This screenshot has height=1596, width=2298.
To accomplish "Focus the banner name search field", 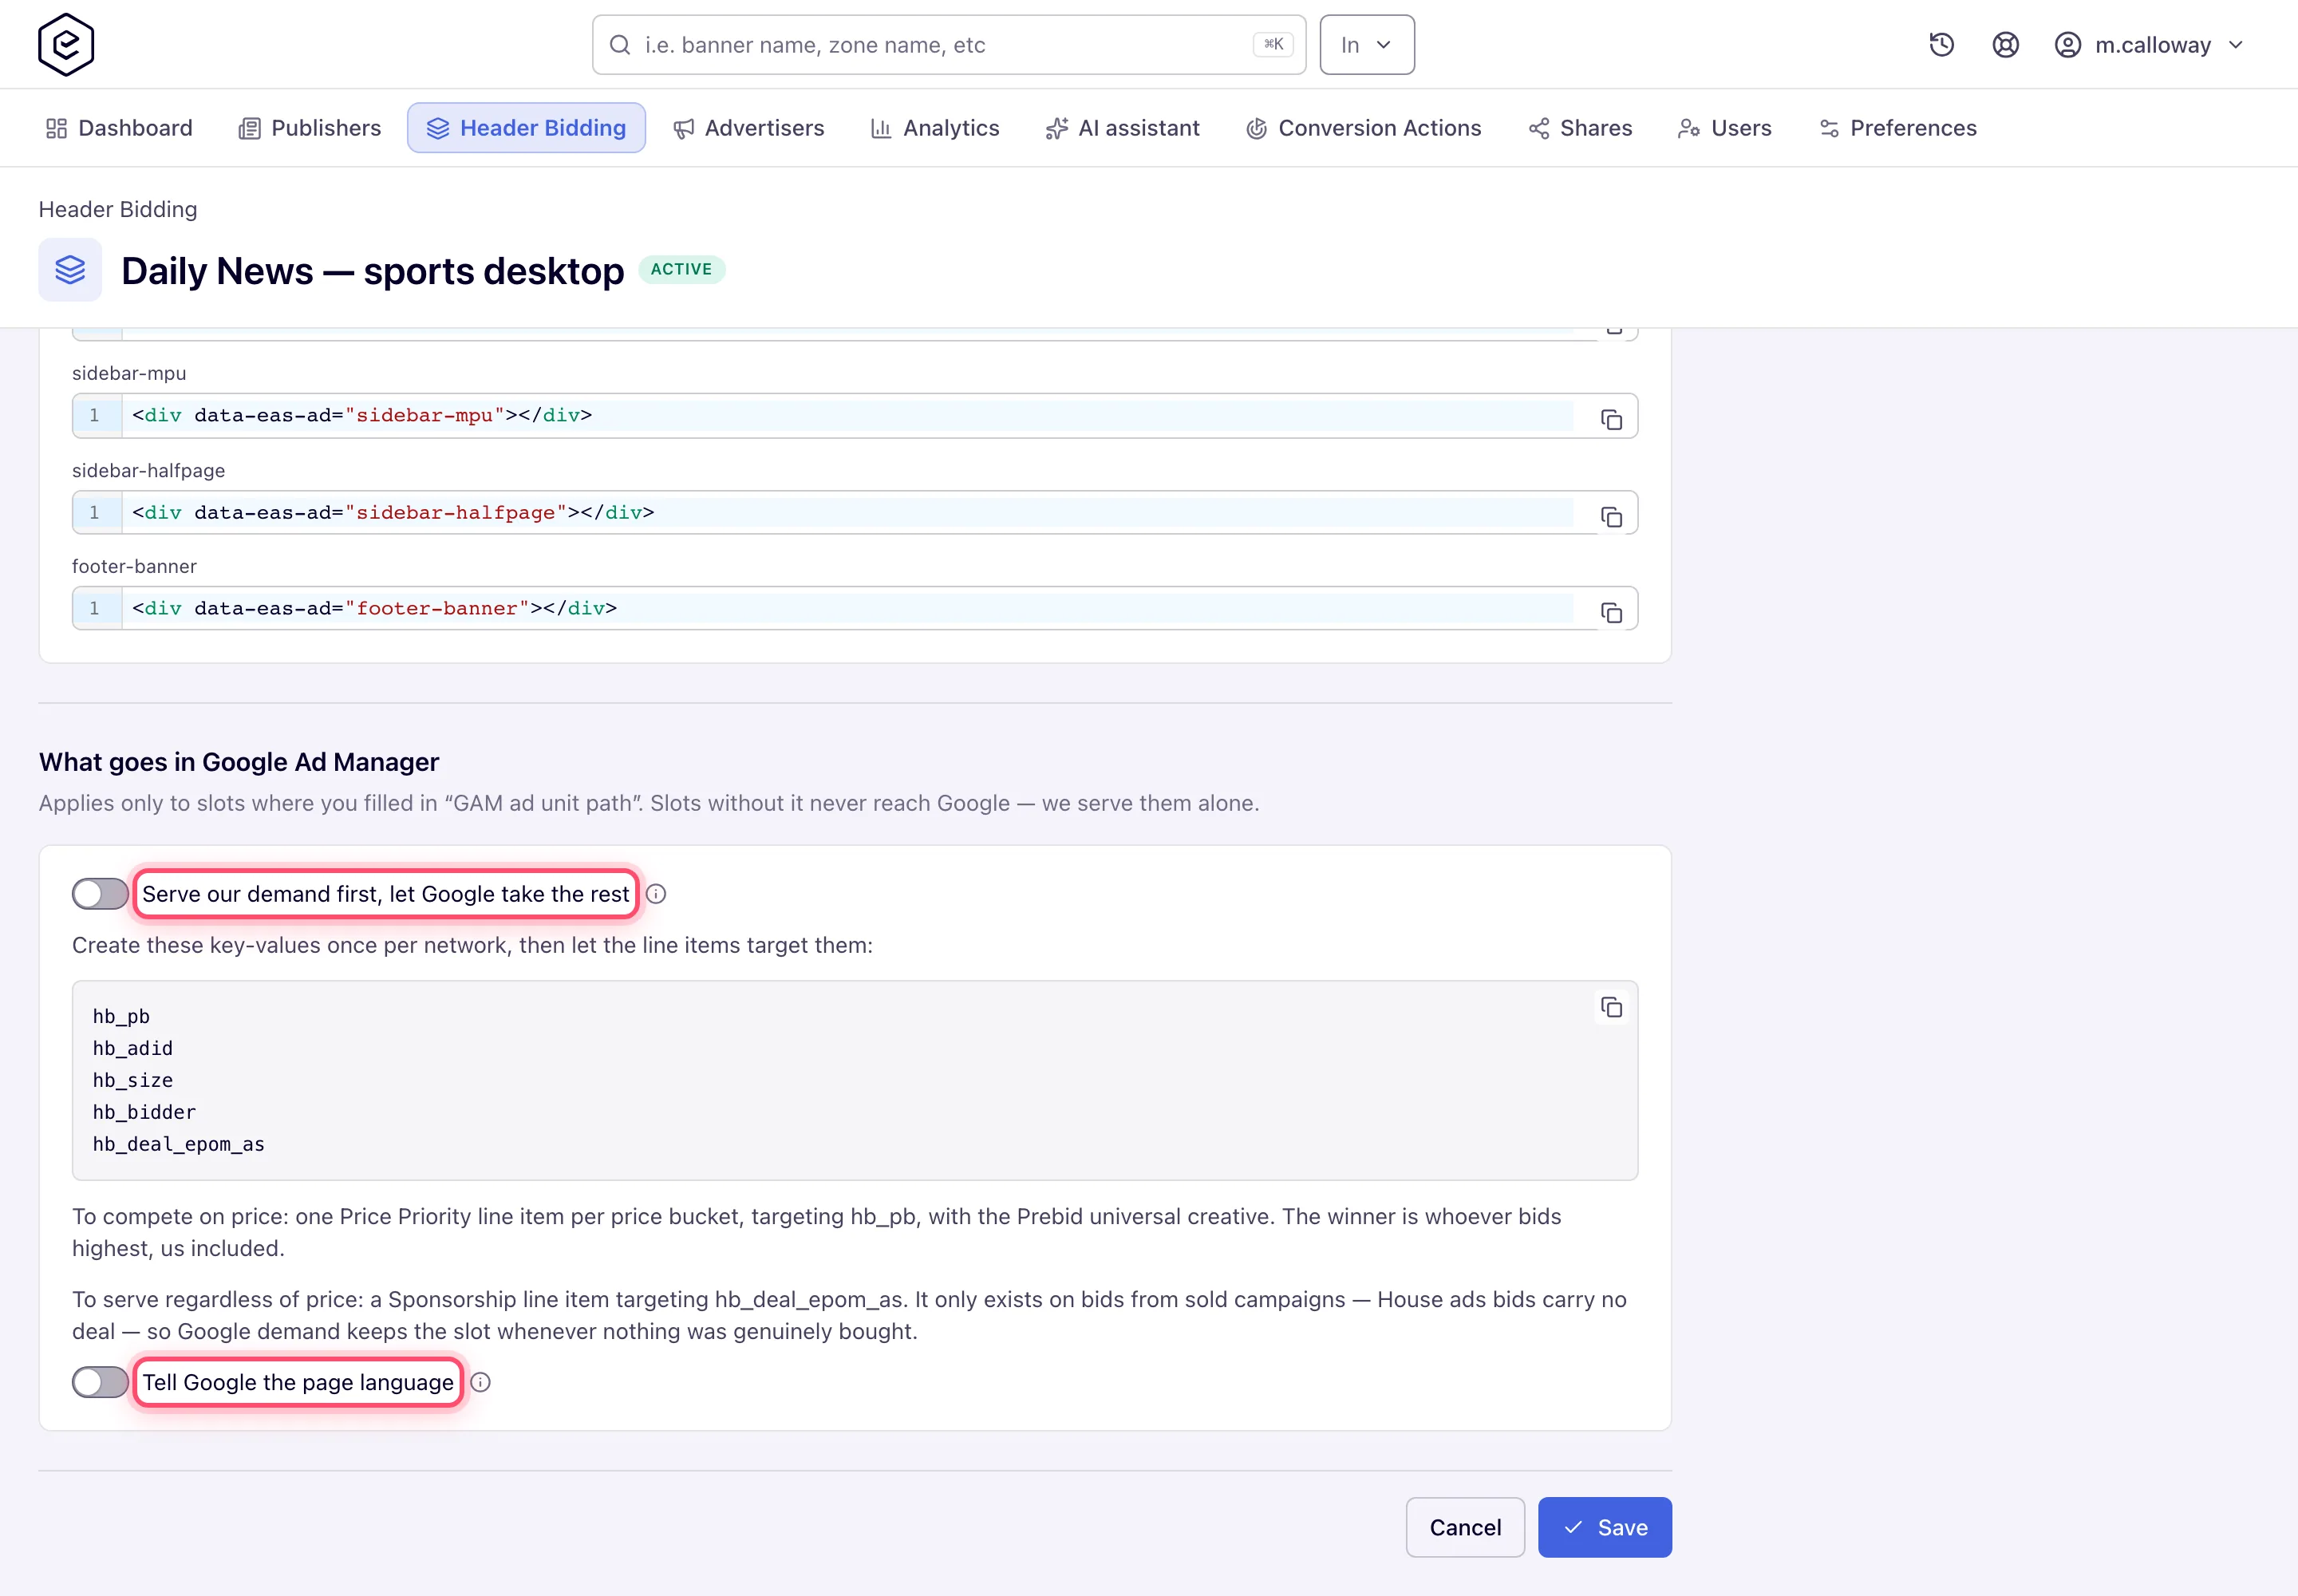I will click(x=949, y=45).
